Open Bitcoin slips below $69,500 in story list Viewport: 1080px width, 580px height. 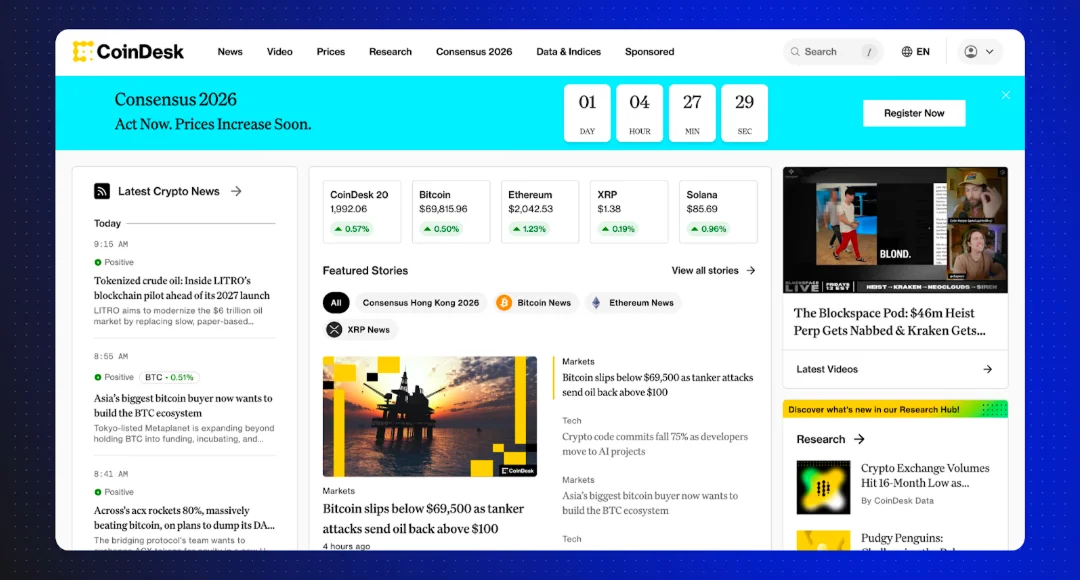click(657, 385)
